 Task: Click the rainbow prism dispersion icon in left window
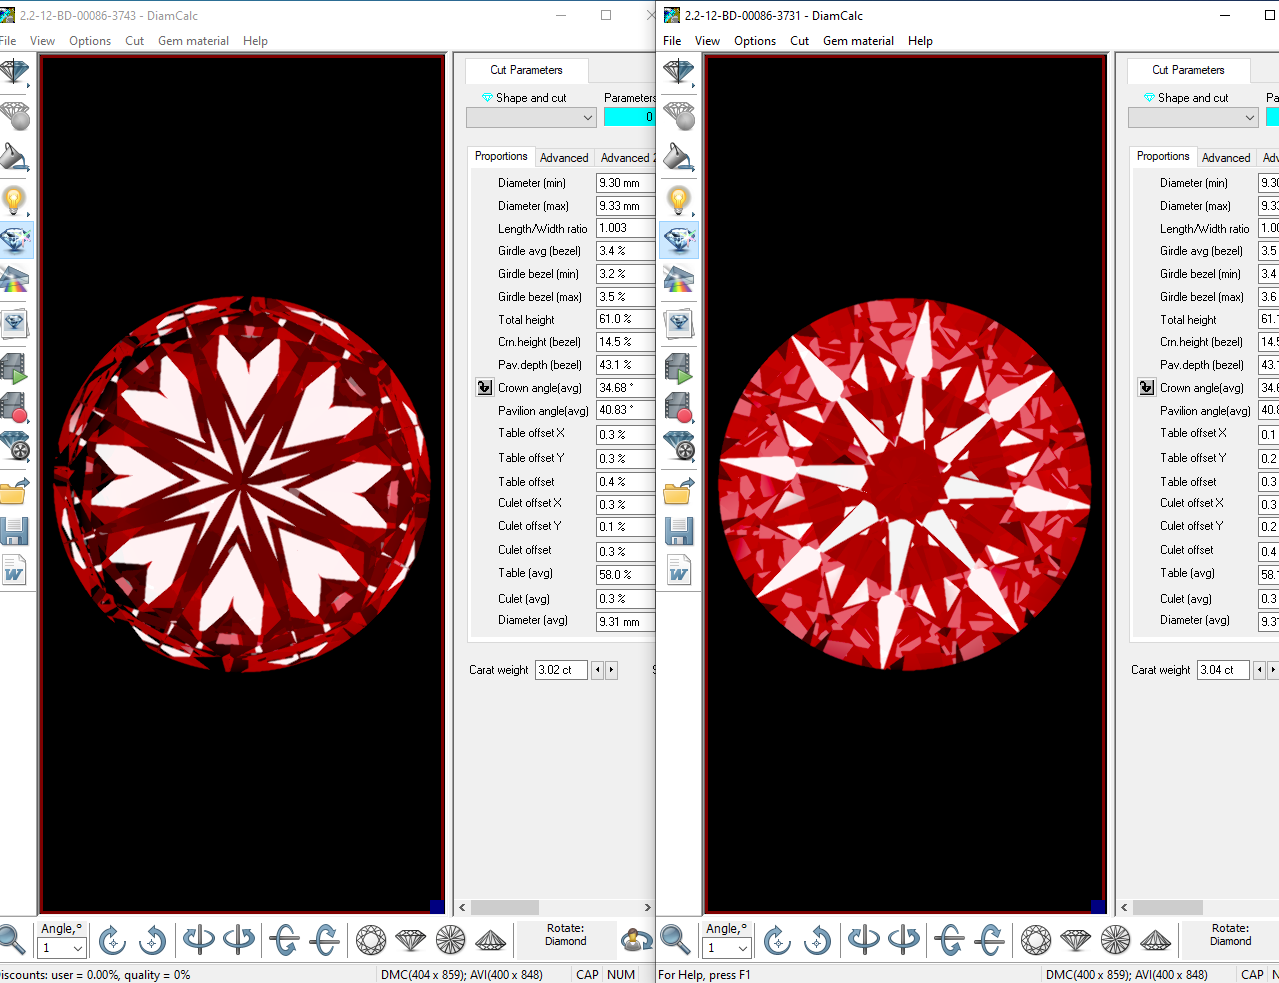(15, 281)
